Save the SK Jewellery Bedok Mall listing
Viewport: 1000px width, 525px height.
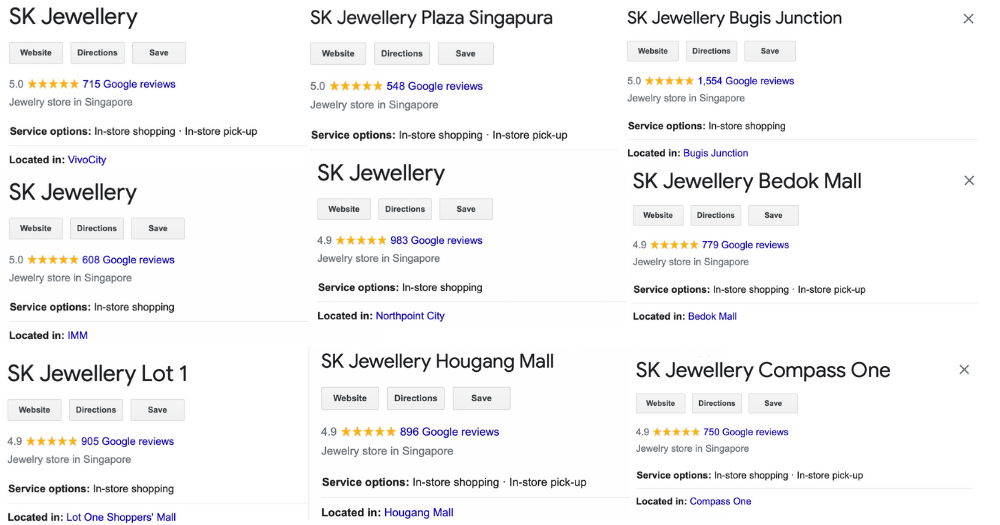pos(773,216)
